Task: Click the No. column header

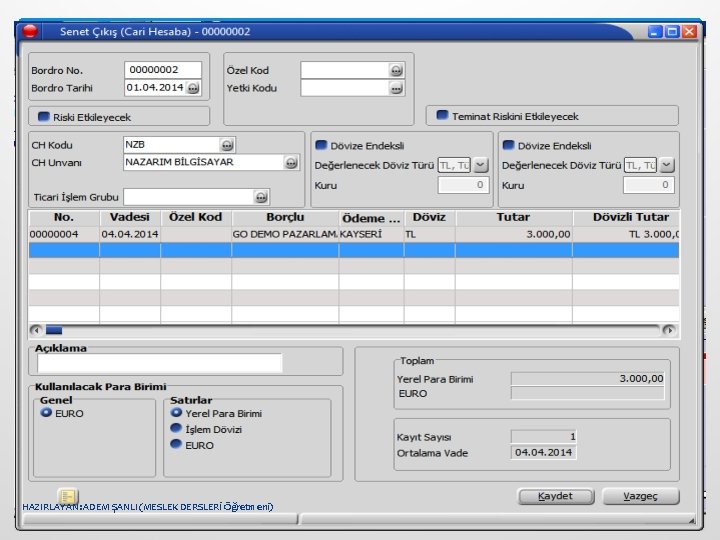Action: click(64, 218)
